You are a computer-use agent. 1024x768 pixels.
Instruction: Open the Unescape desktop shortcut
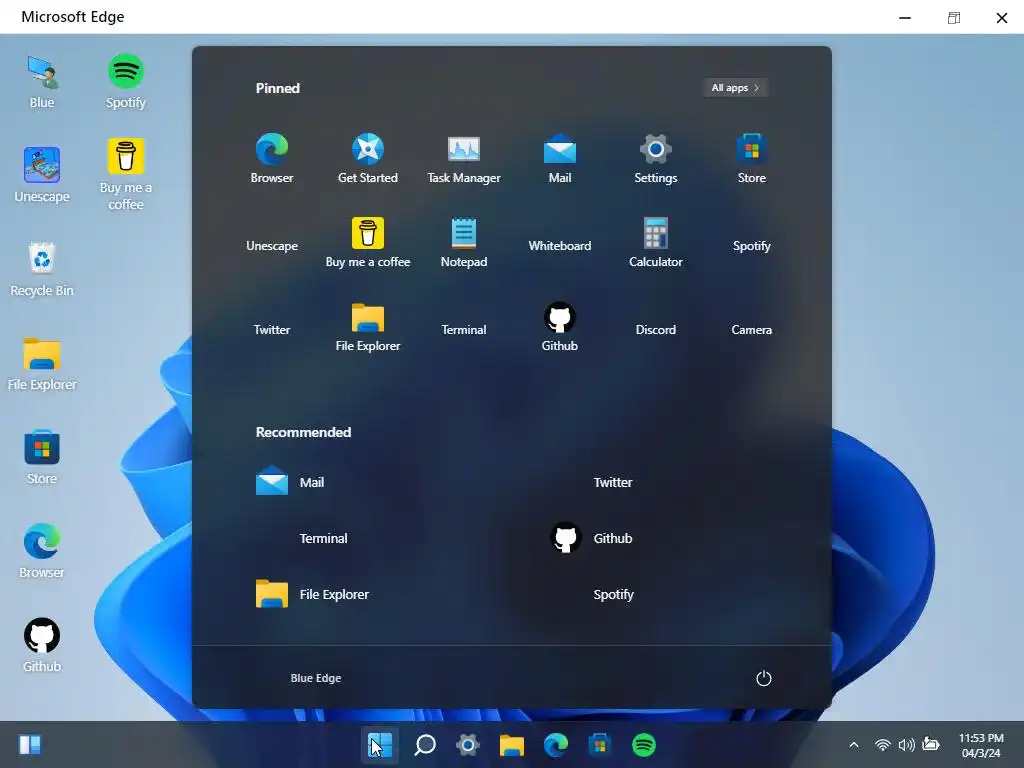click(42, 175)
